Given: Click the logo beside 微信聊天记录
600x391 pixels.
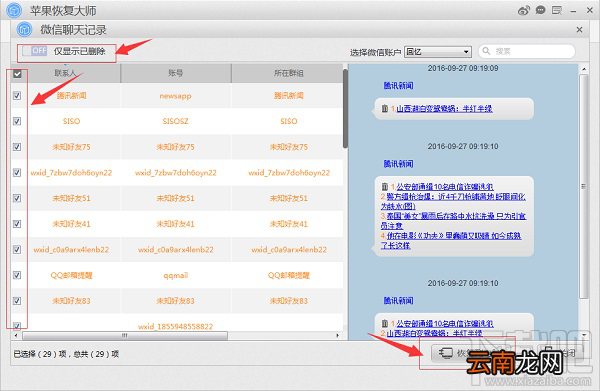Looking at the screenshot, I should (25, 29).
